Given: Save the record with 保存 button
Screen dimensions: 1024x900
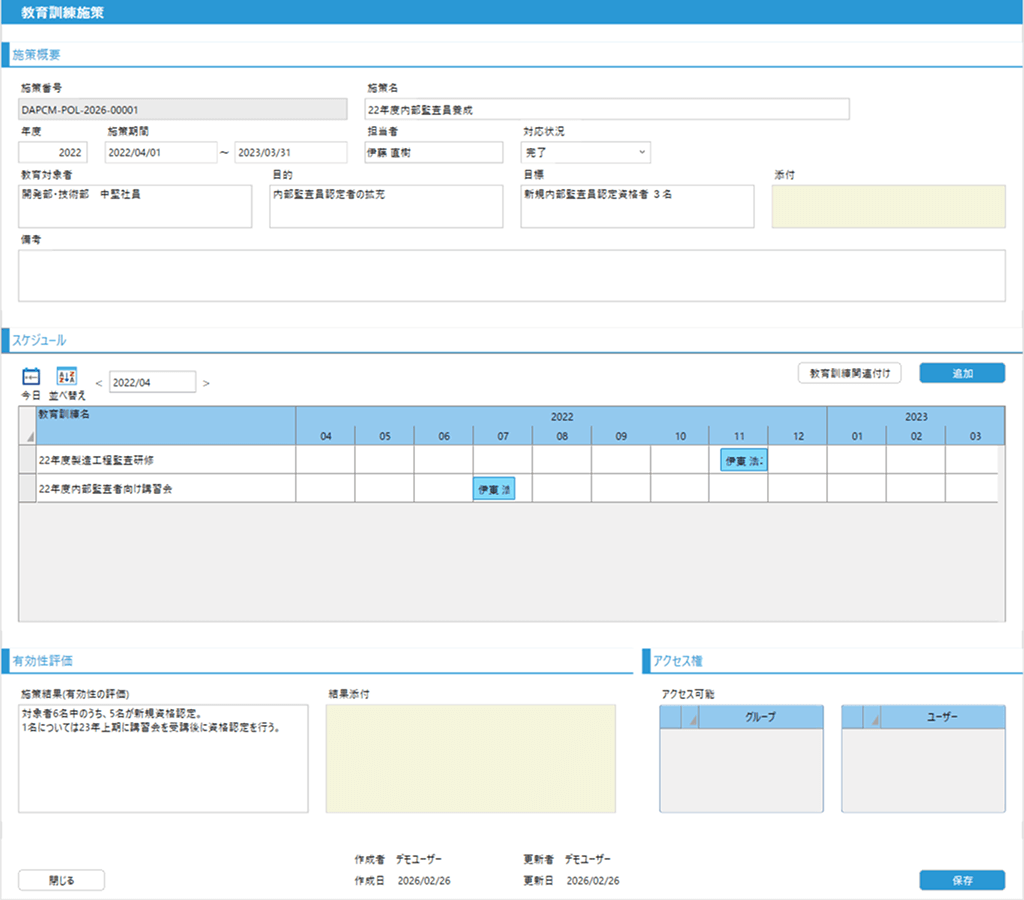Looking at the screenshot, I should (x=962, y=880).
